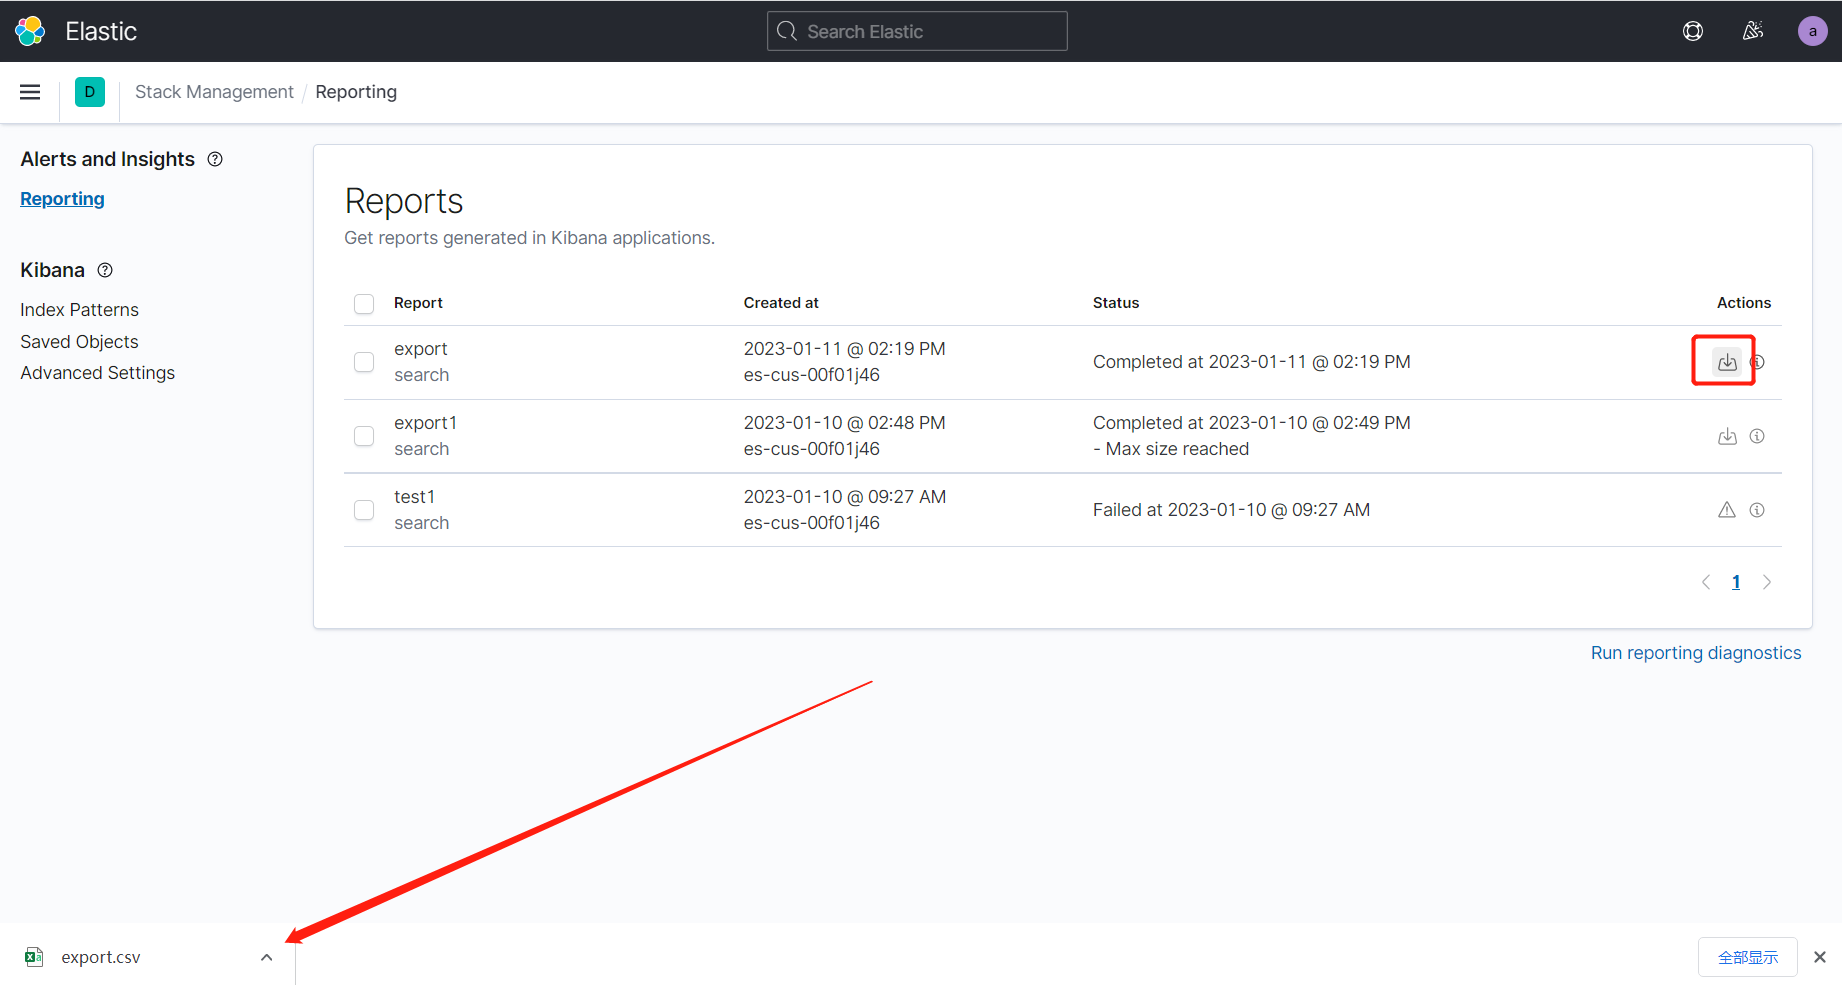Click help icon next to Kibana heading
1842x992 pixels.
pyautogui.click(x=105, y=270)
